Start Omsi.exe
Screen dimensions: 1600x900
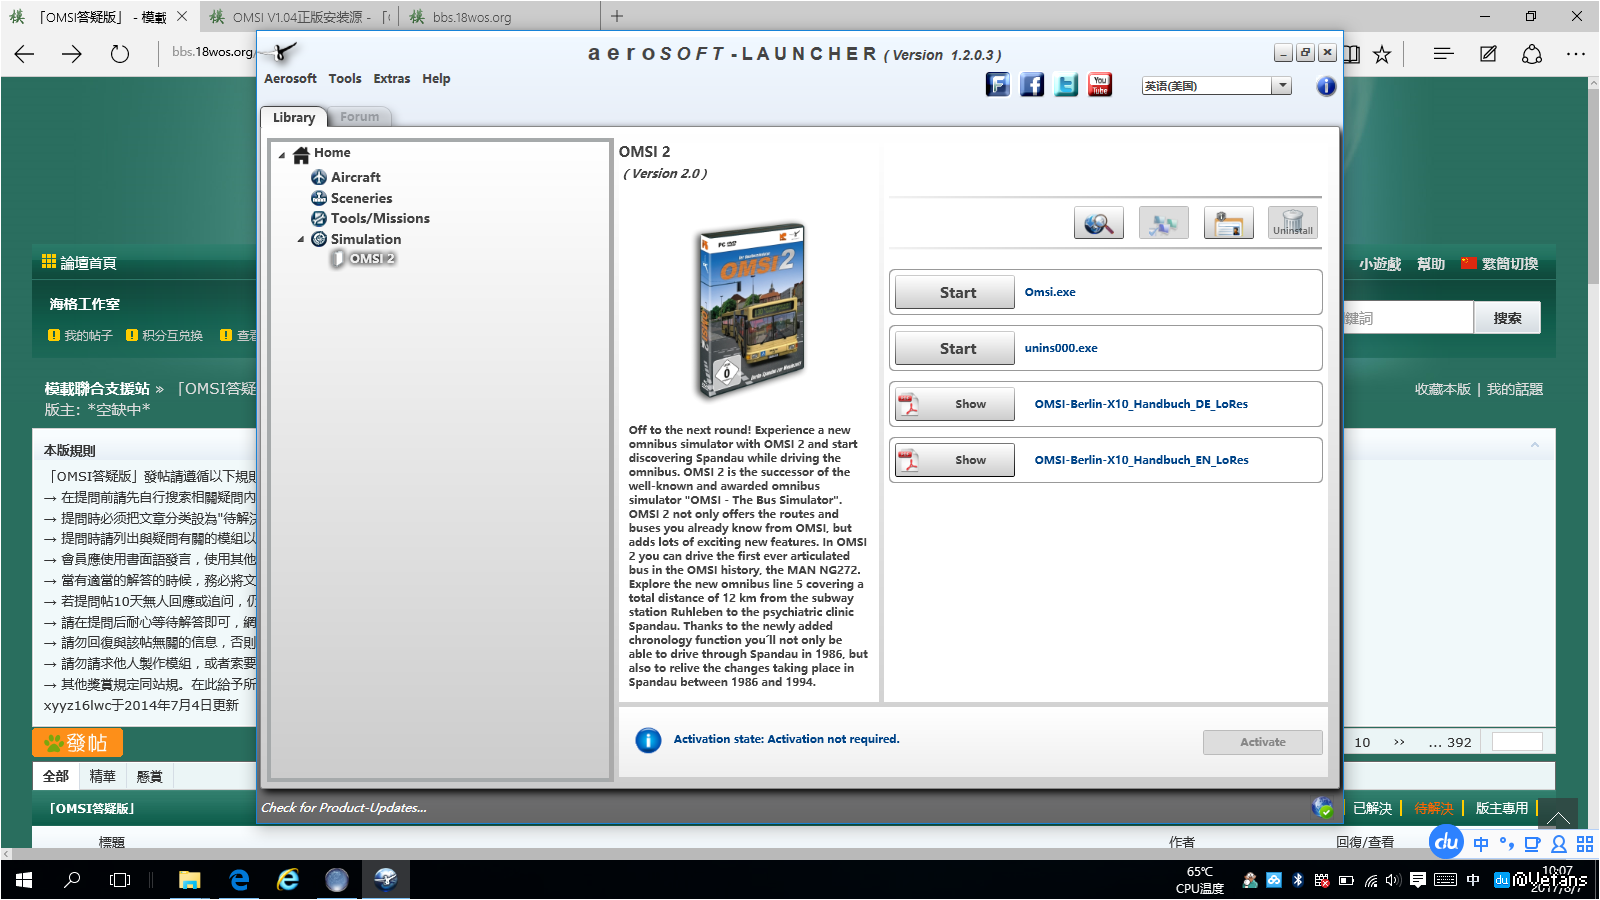point(955,293)
